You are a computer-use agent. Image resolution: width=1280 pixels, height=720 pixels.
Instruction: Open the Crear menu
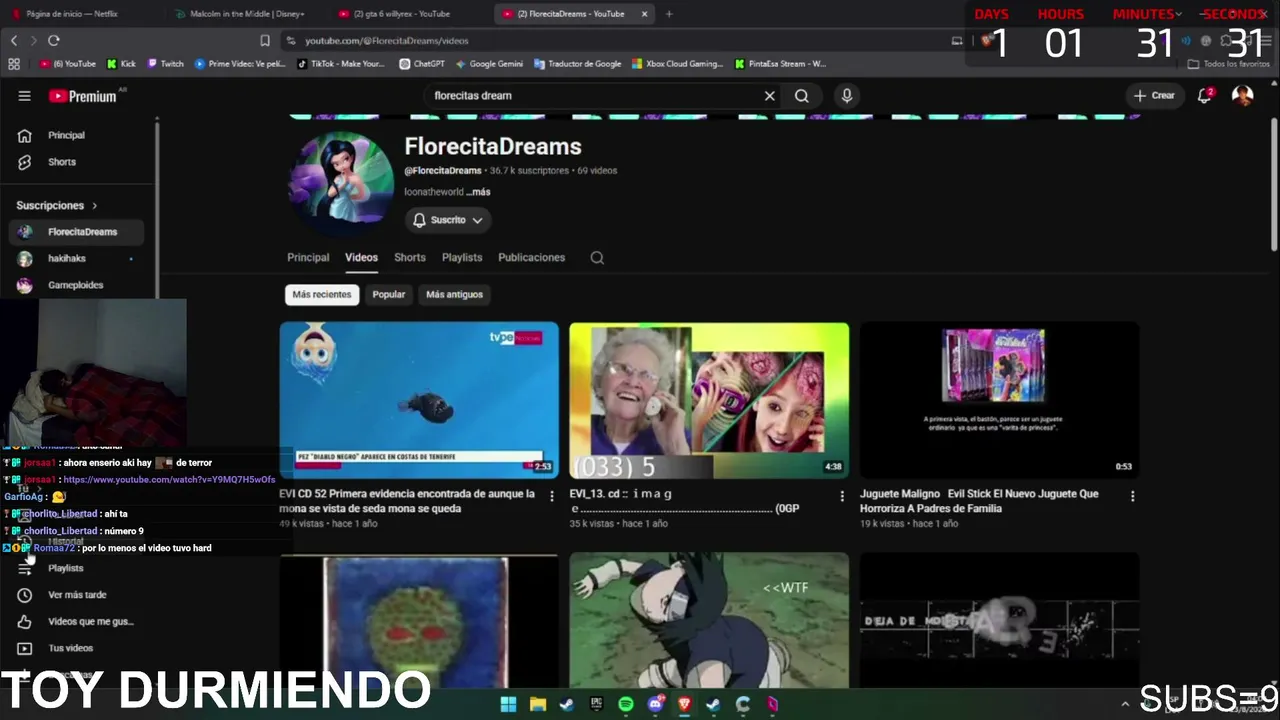[x=1153, y=96]
